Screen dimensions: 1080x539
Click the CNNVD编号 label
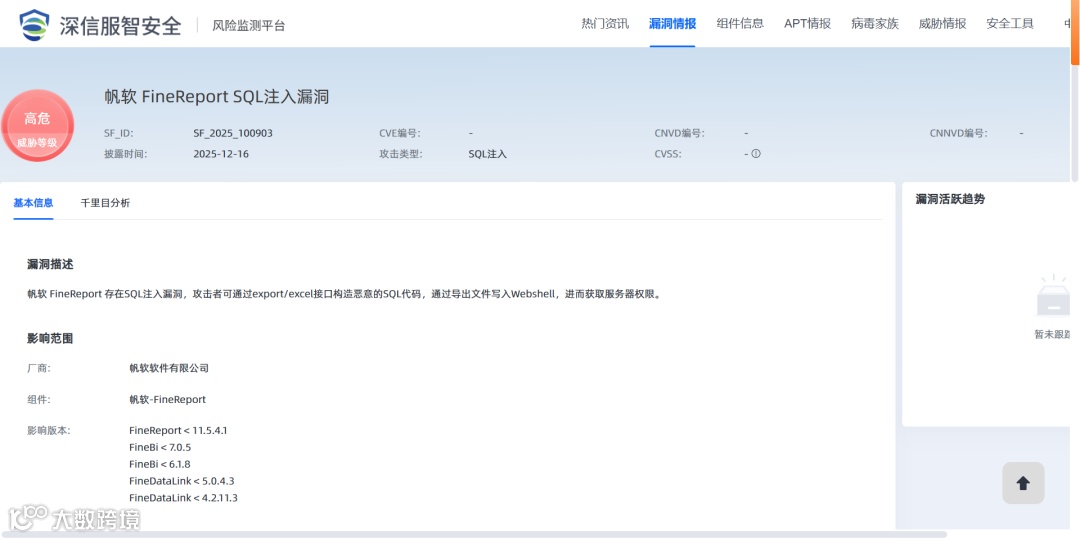coord(958,134)
